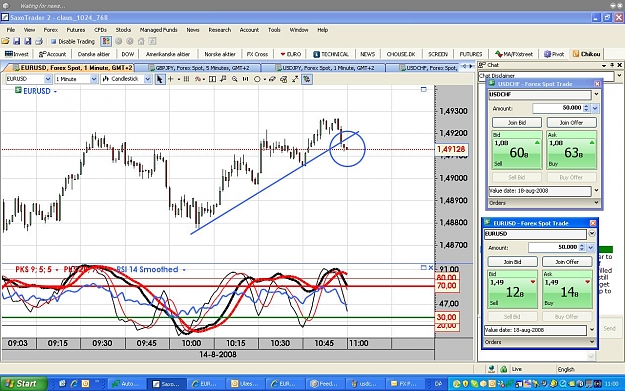Click the Print toolbar icon

click(x=39, y=41)
